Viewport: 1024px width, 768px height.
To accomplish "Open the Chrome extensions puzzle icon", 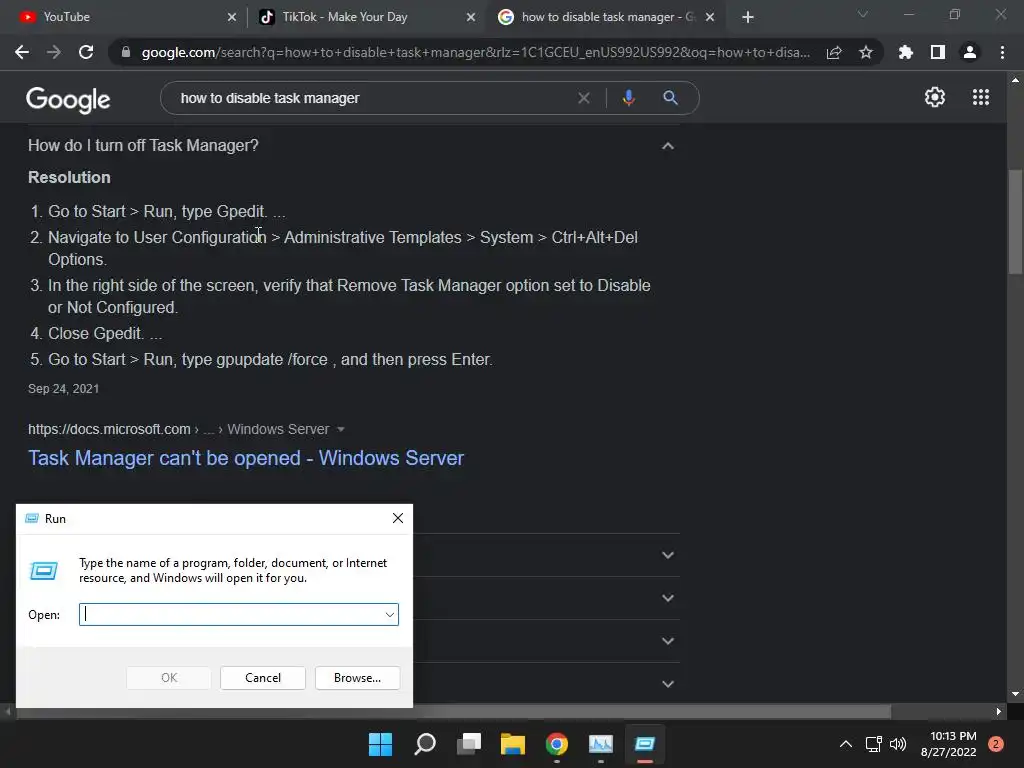I will point(906,52).
